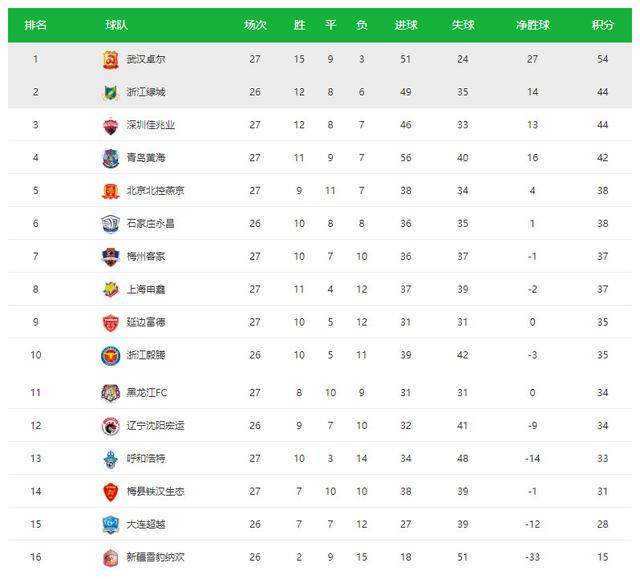Open the 石家庄永昌 team badge
Image resolution: width=640 pixels, height=579 pixels.
pos(110,224)
